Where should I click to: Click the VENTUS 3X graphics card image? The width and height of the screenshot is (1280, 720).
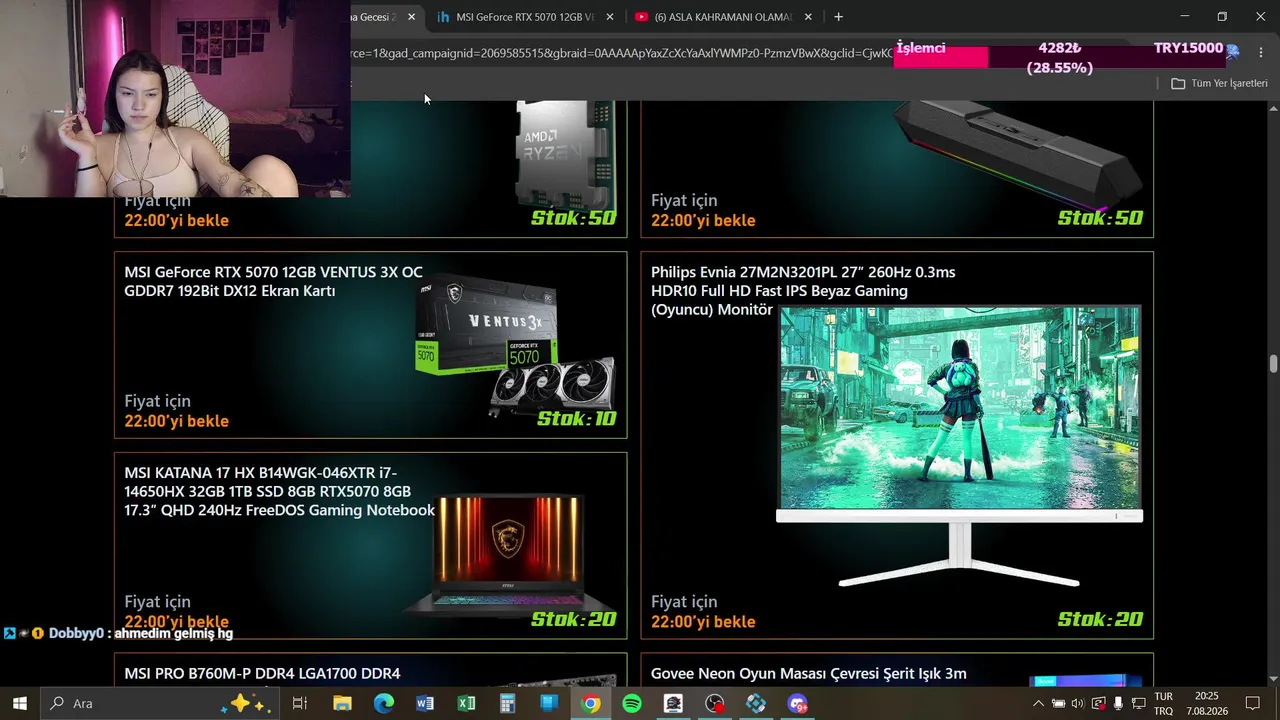pos(514,345)
